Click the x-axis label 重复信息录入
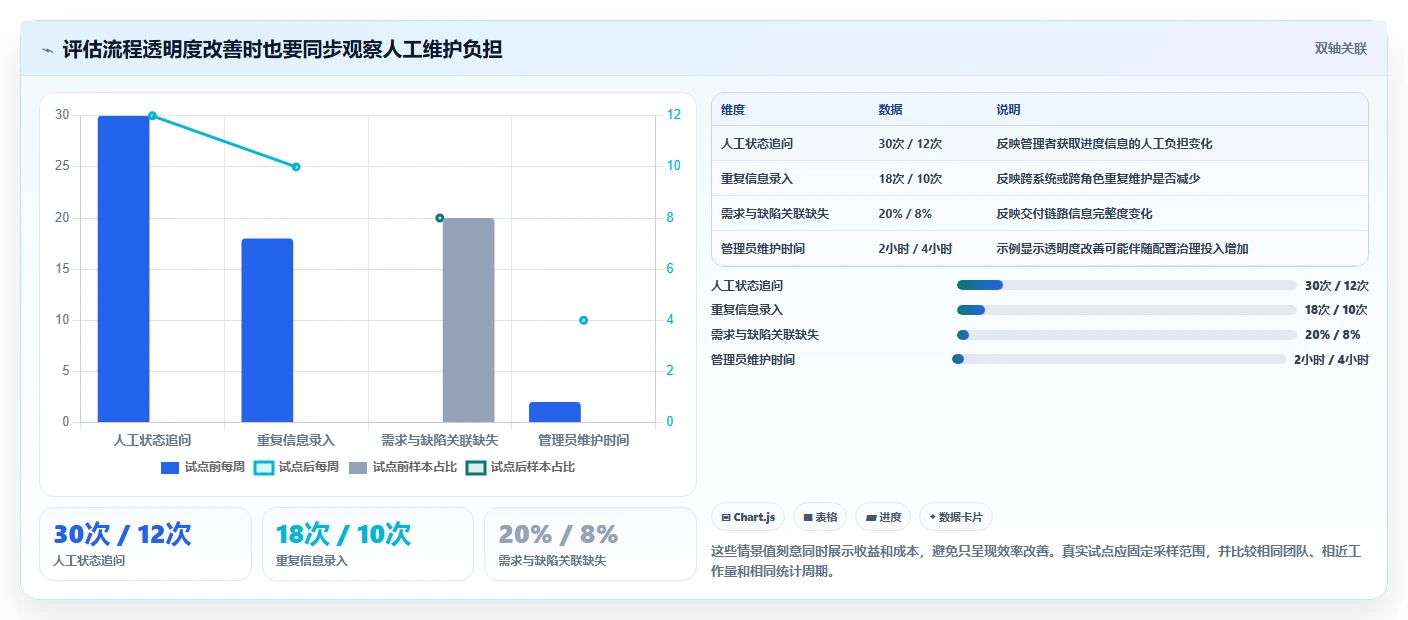Screen dimensions: 1408x620 [296, 440]
